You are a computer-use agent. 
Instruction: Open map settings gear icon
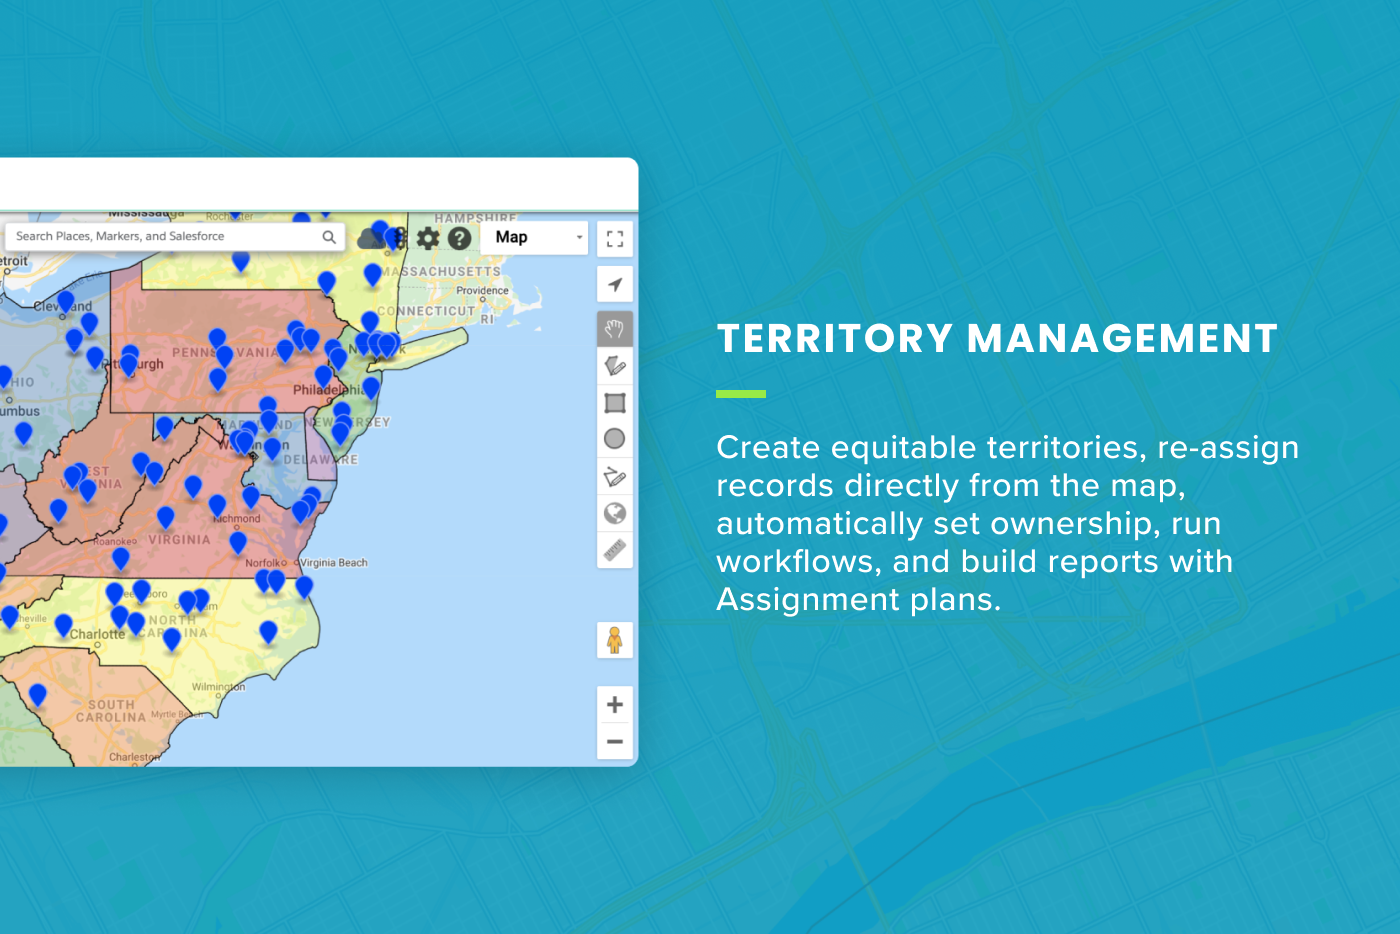click(x=428, y=238)
